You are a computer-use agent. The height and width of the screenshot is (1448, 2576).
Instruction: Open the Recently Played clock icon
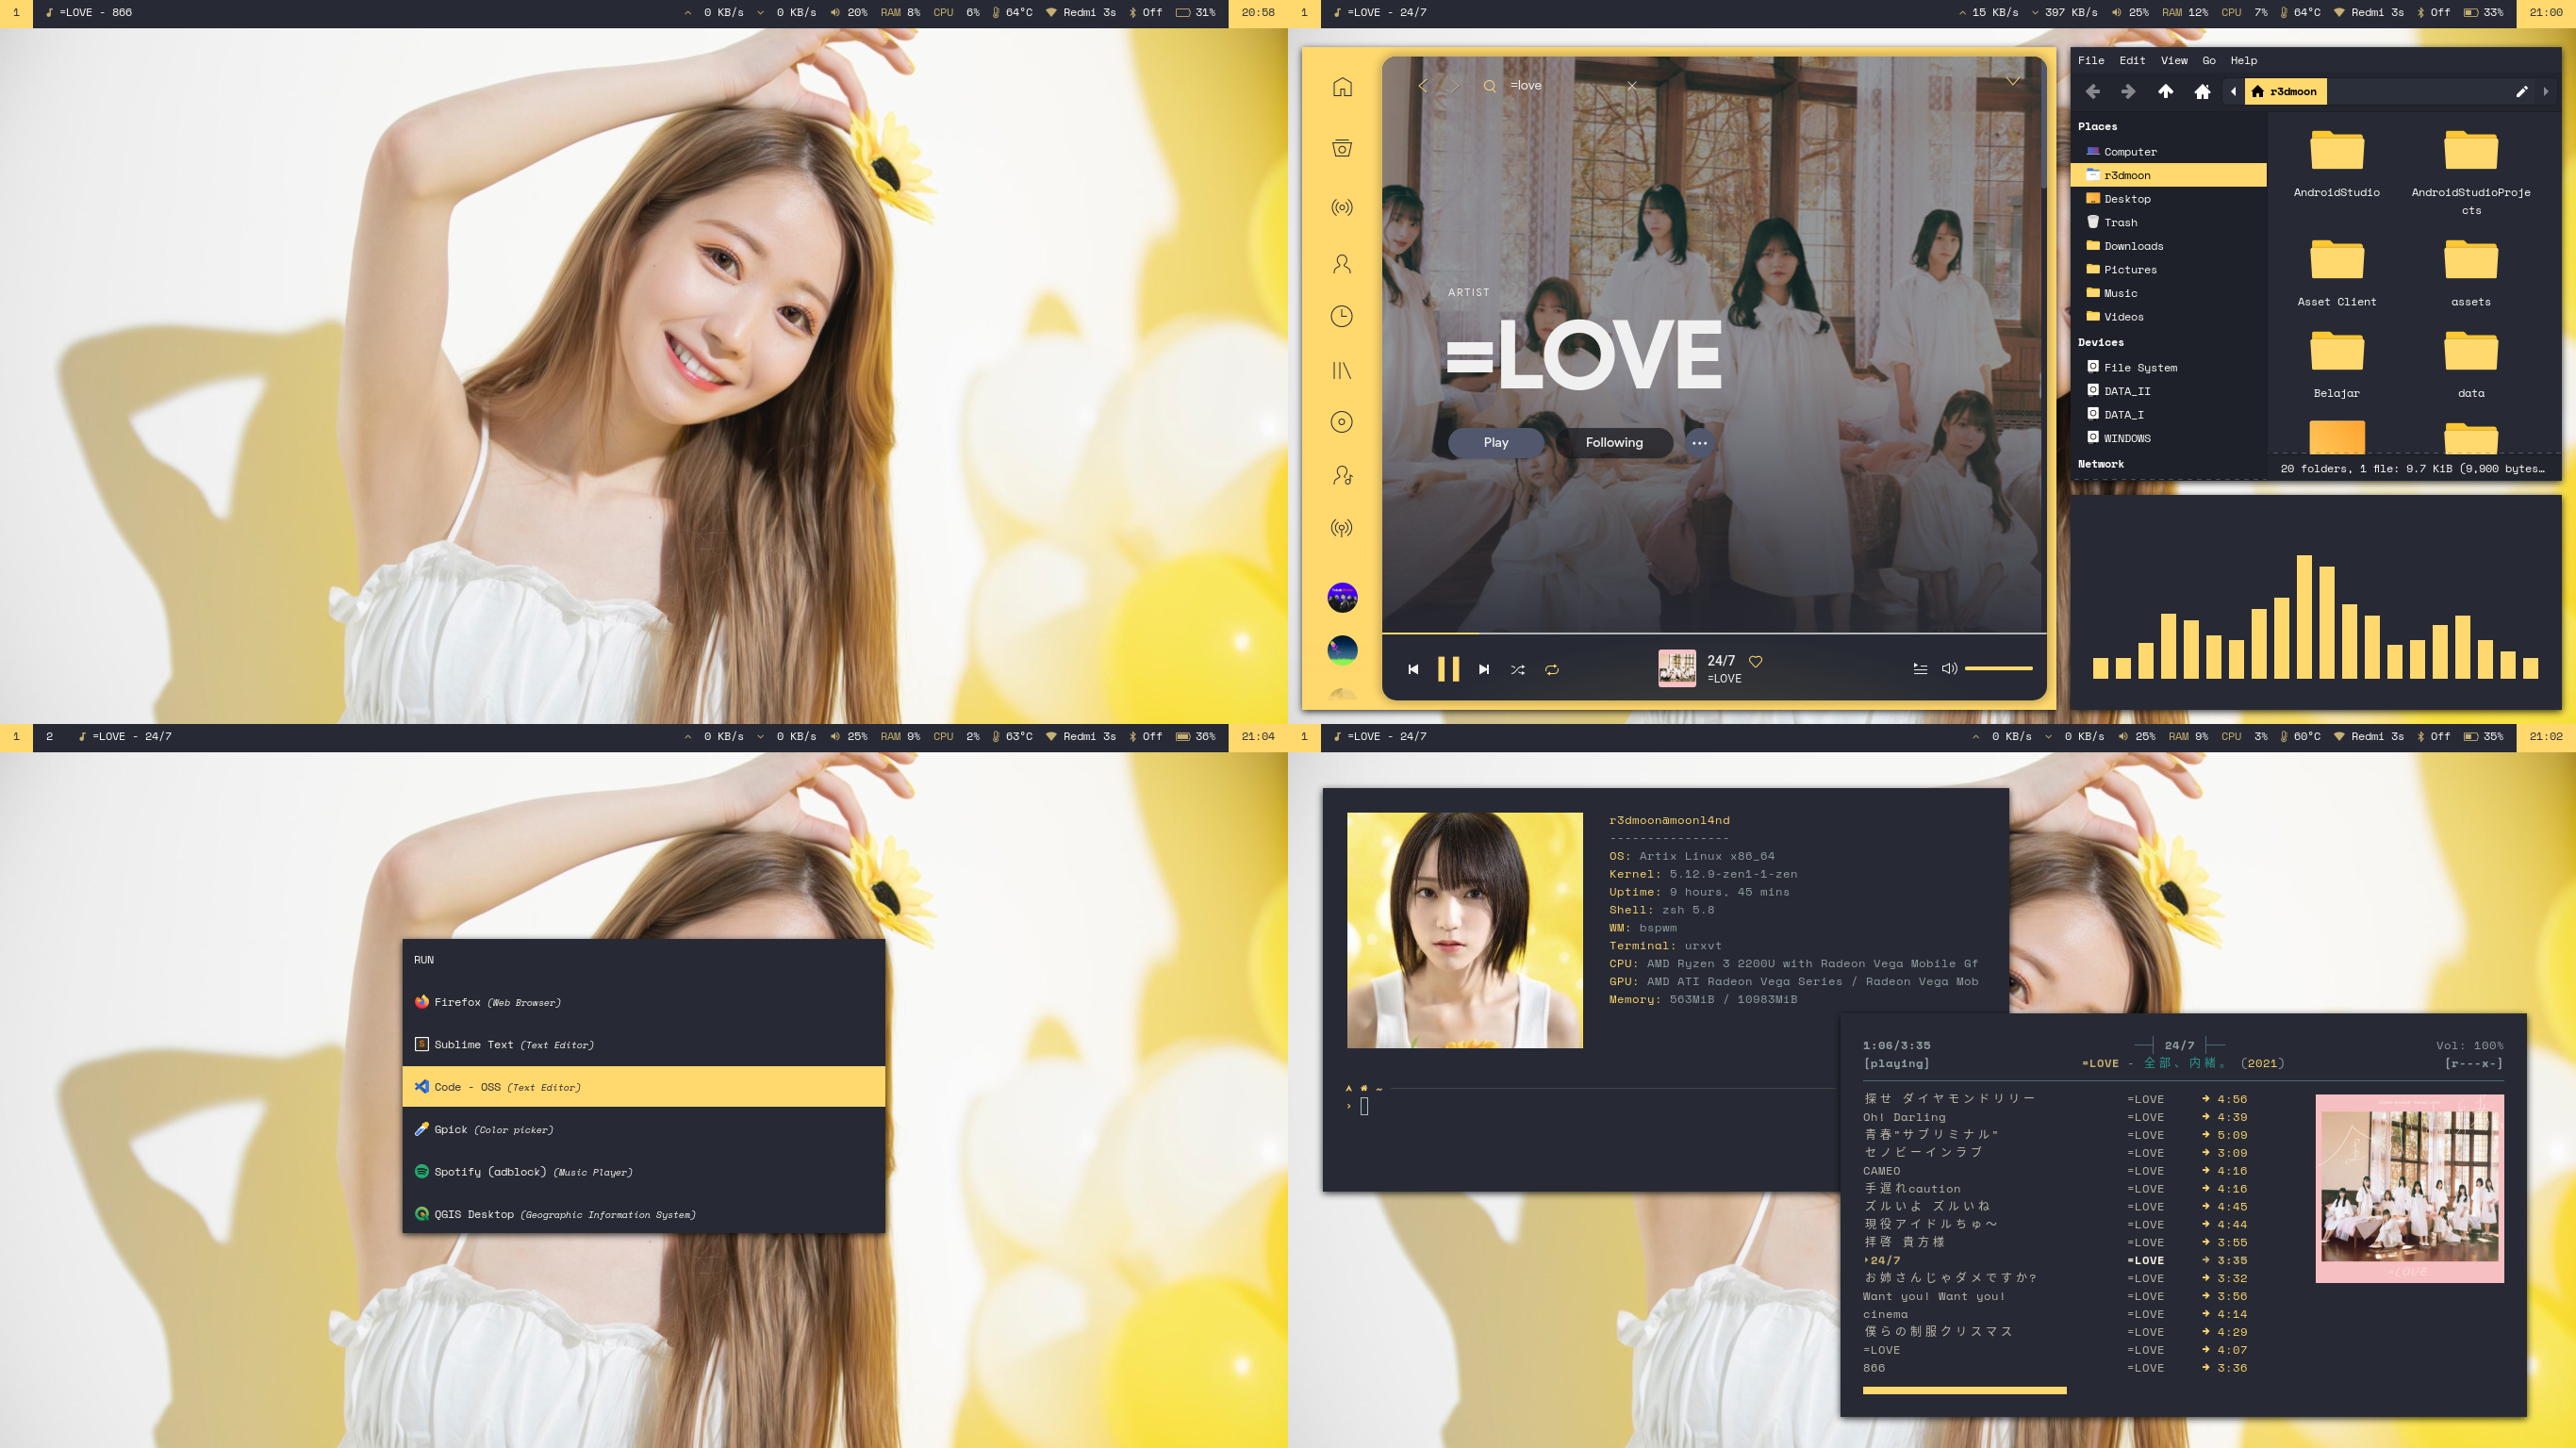pyautogui.click(x=1342, y=316)
